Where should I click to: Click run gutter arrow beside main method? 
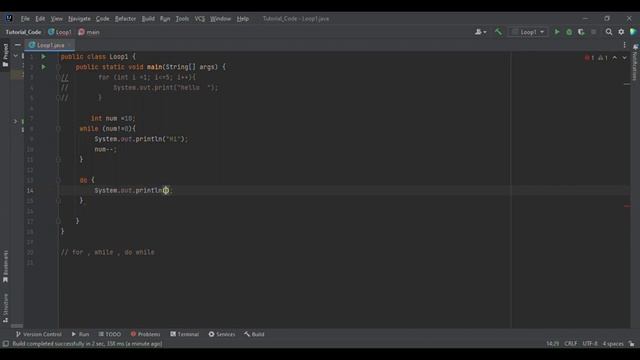click(x=44, y=67)
